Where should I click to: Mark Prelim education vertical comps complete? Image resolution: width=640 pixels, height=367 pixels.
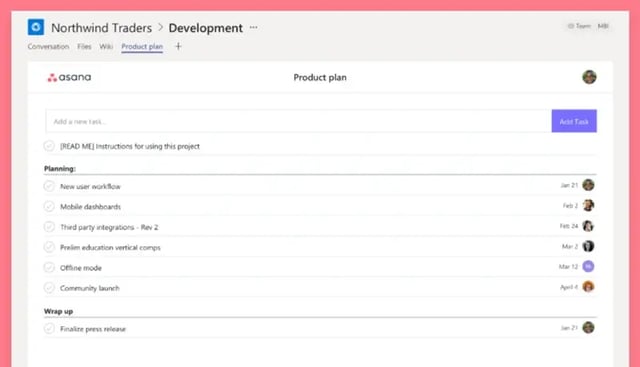coord(49,247)
